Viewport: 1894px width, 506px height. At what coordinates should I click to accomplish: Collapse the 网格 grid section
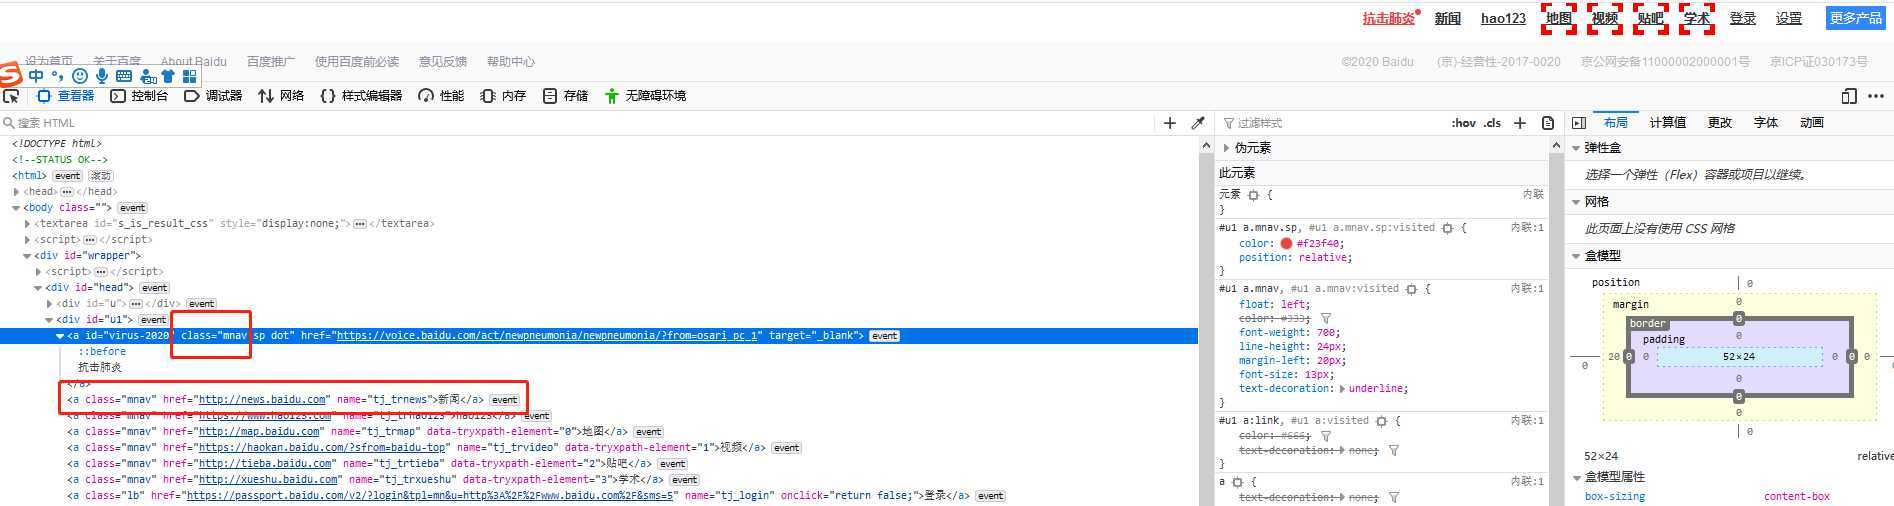click(x=1576, y=202)
